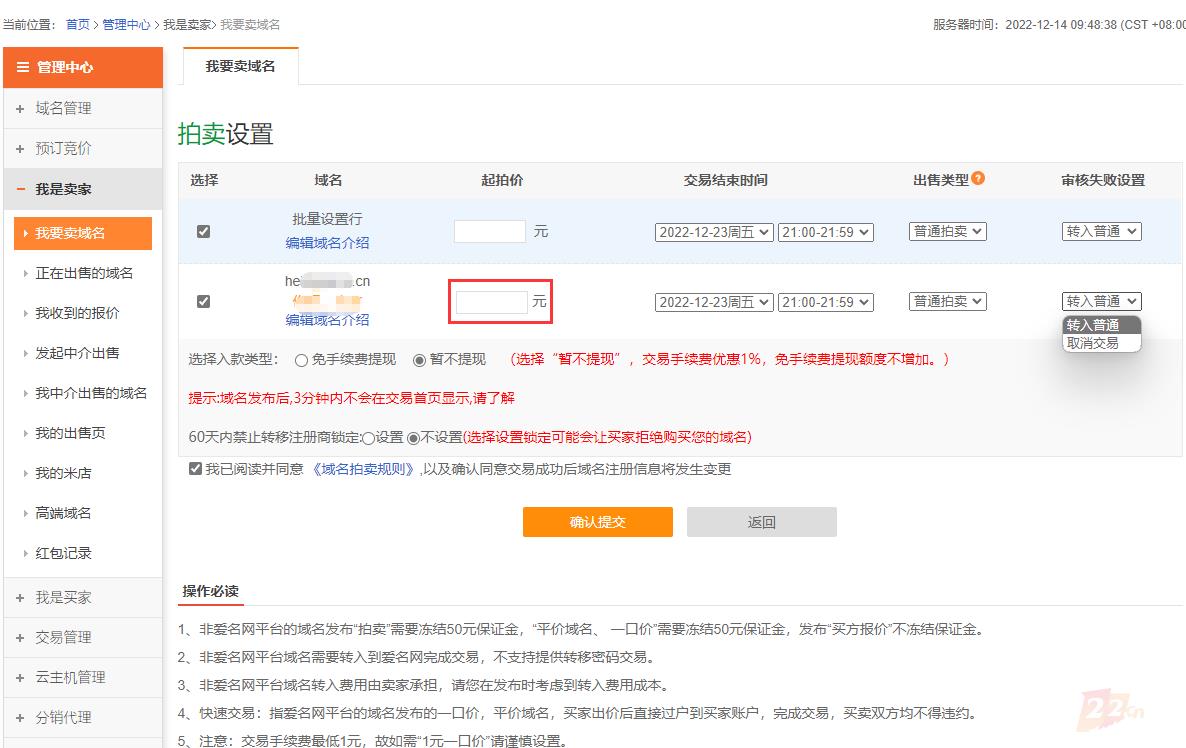The height and width of the screenshot is (748, 1186).
Task: Choose 取消交易 from the open dropdown list
Action: click(x=1092, y=343)
